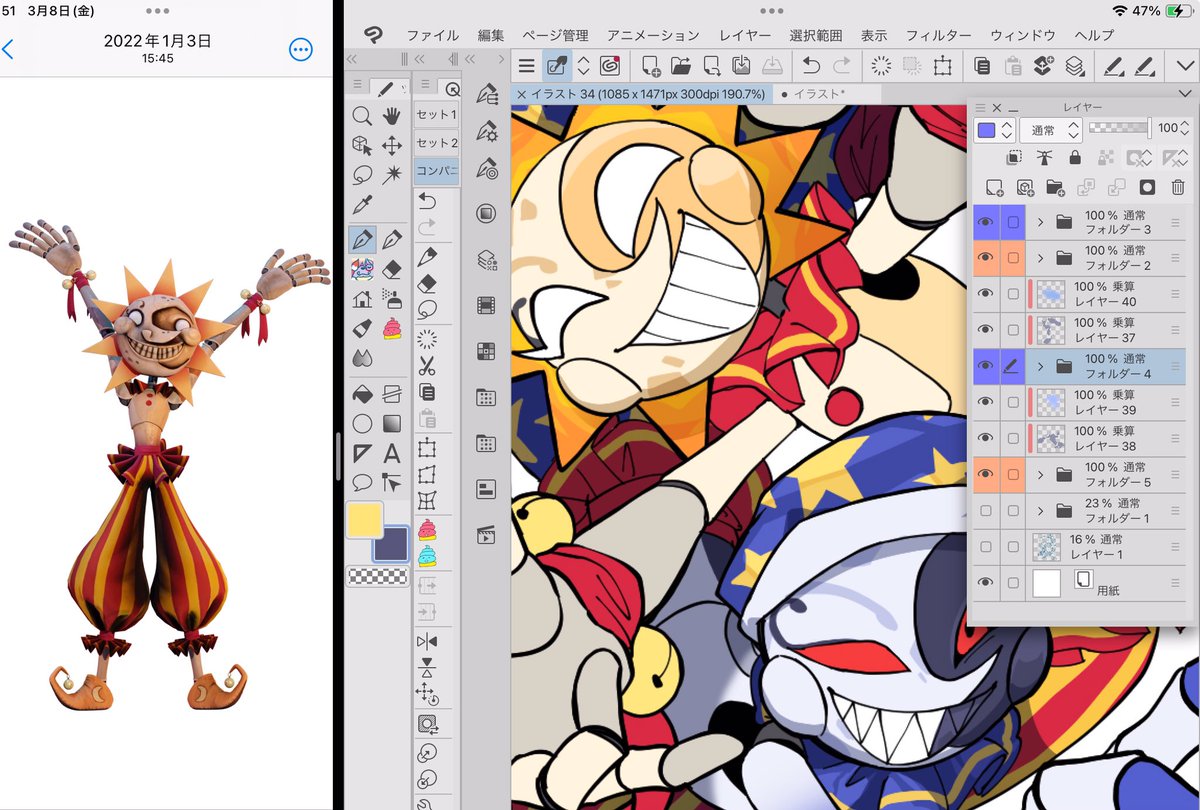Hide フォルダー 3 layer with eye icon
Image resolution: width=1200 pixels, height=810 pixels.
pyautogui.click(x=985, y=222)
